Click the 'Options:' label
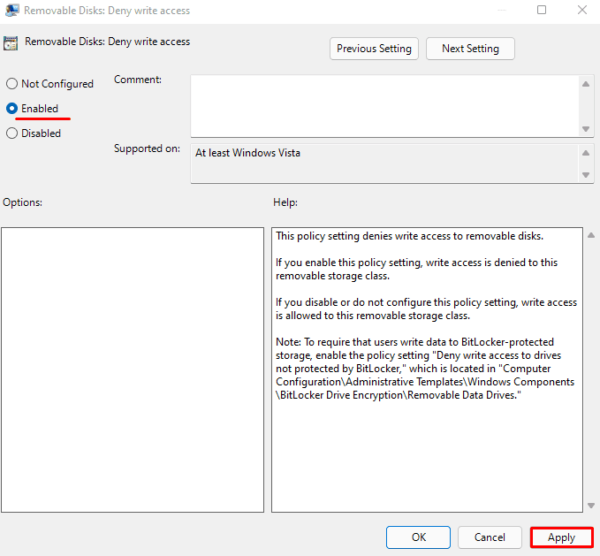The height and width of the screenshot is (556, 600). click(x=23, y=202)
